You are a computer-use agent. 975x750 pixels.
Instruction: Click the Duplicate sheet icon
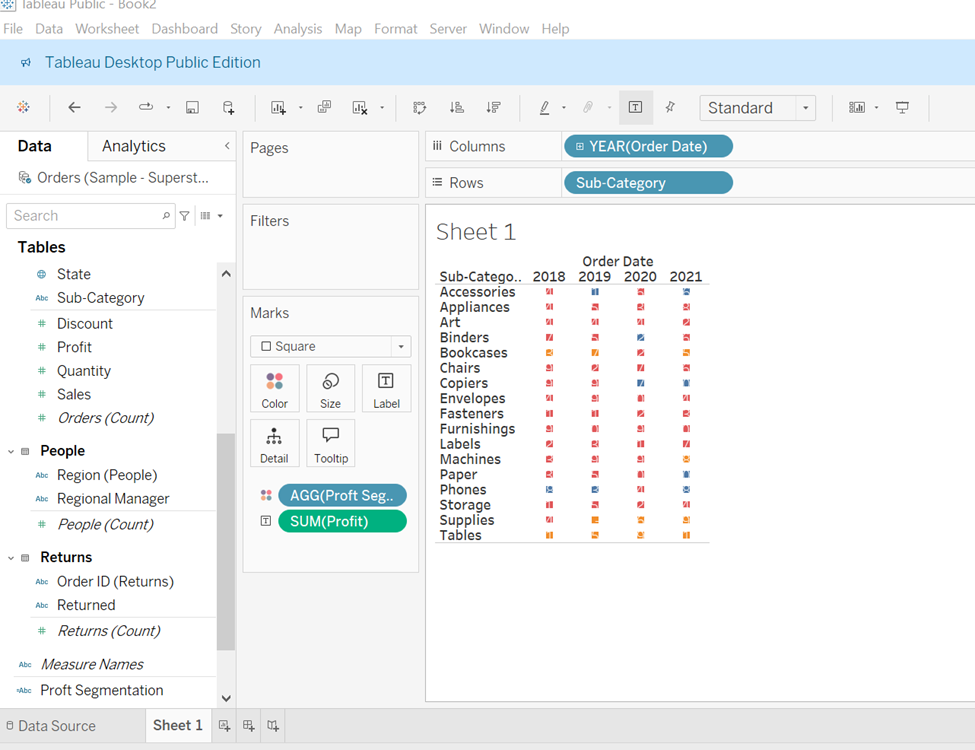click(324, 107)
